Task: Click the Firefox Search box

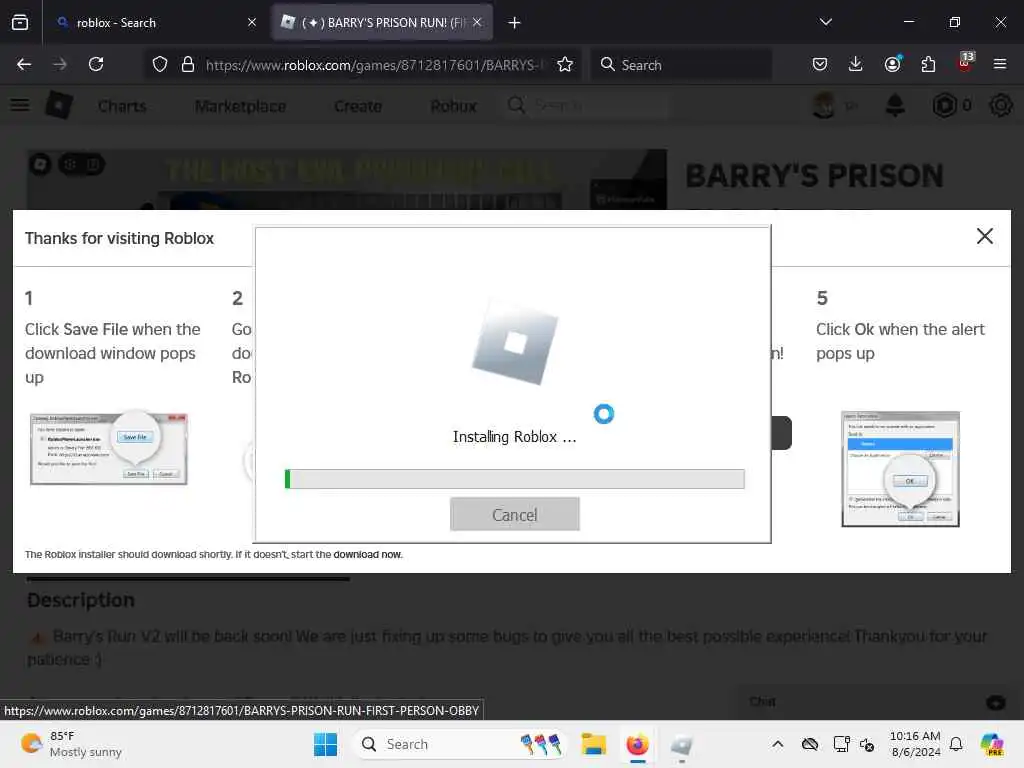Action: [681, 65]
